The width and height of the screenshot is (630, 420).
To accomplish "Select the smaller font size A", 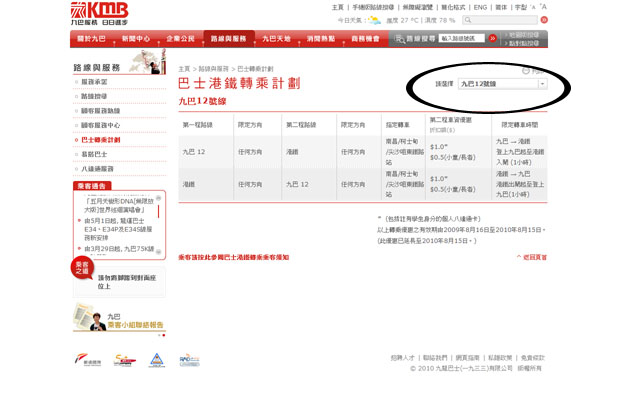I will pos(533,7).
